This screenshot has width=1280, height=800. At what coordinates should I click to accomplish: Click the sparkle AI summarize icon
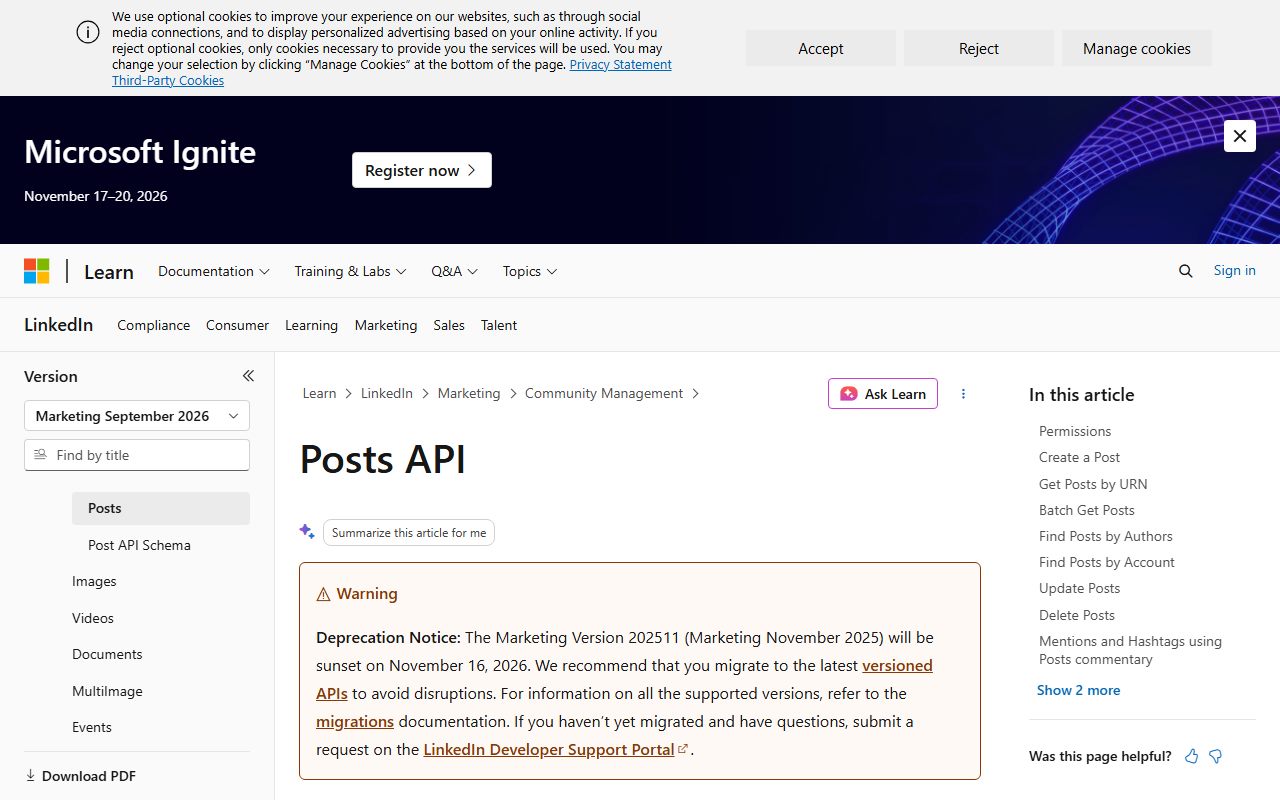307,532
